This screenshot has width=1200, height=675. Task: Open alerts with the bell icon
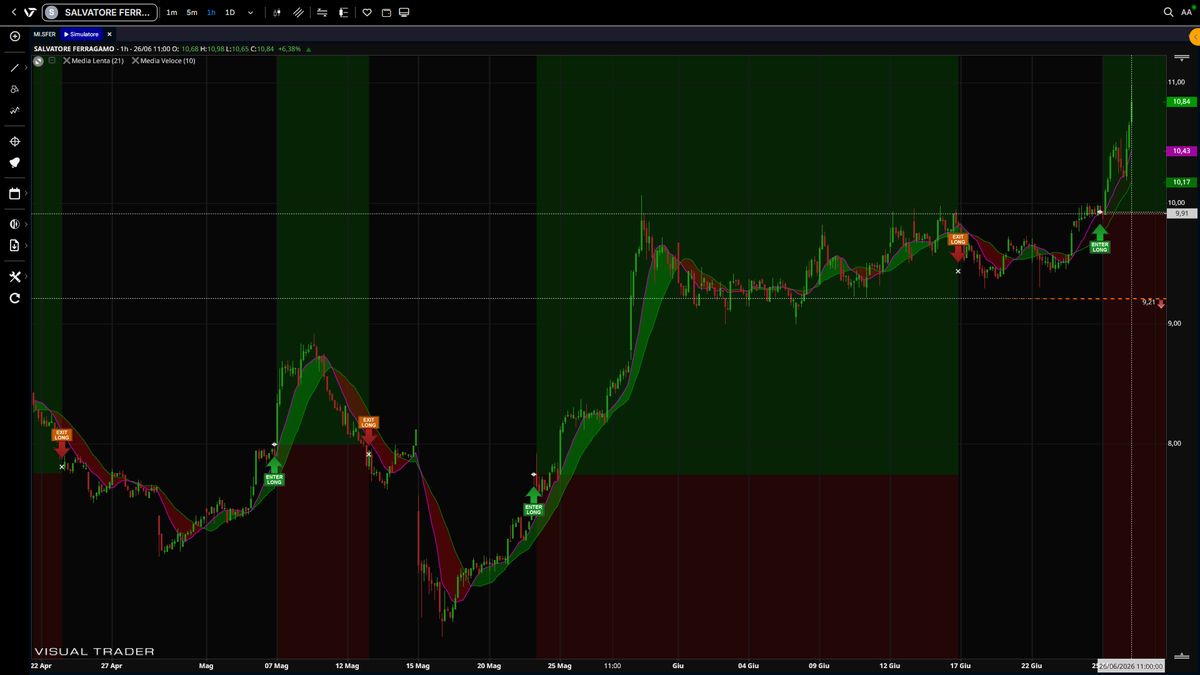coord(15,162)
